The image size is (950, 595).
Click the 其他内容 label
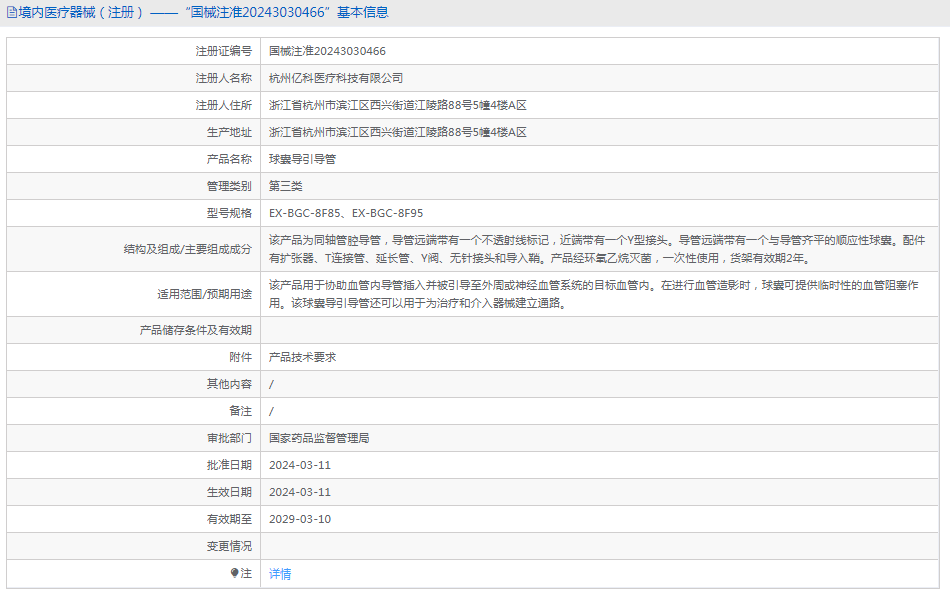(x=229, y=384)
